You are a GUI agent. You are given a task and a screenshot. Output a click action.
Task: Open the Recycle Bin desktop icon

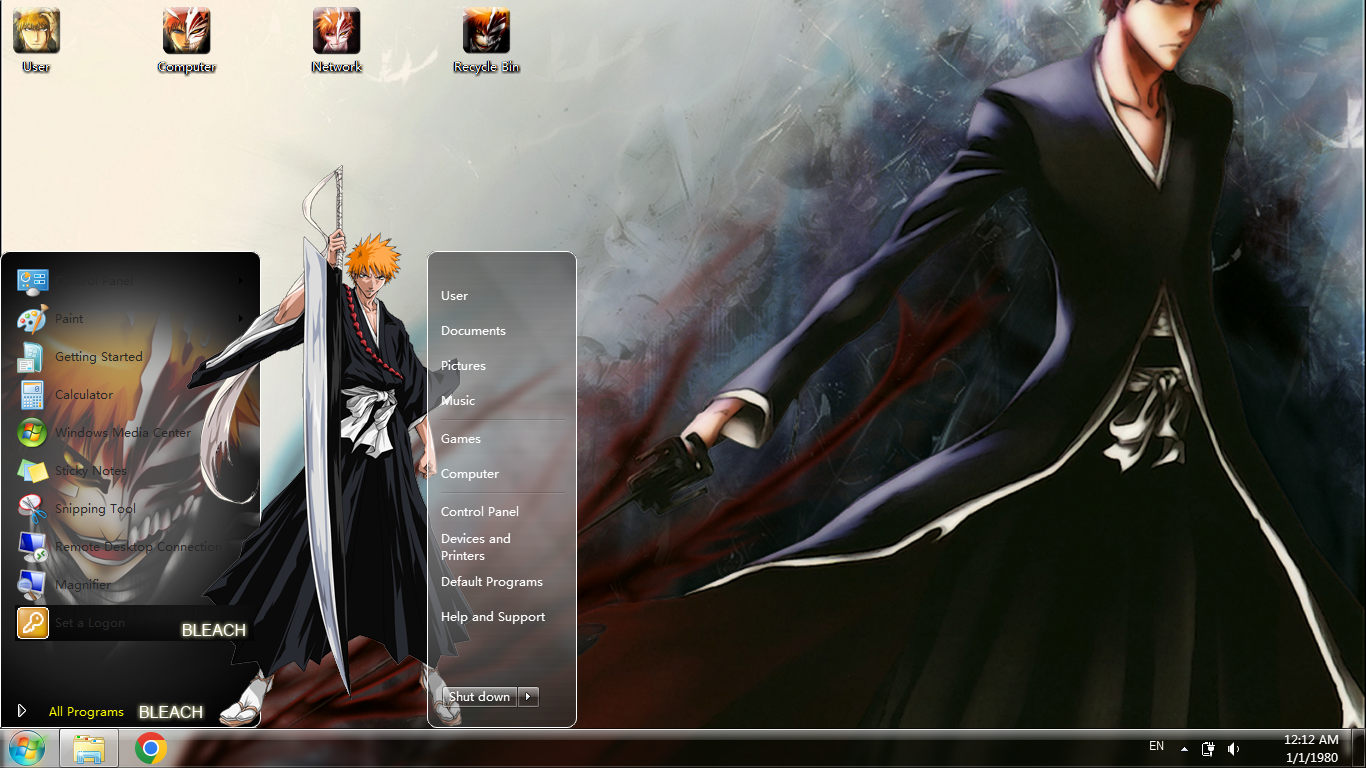pos(486,40)
